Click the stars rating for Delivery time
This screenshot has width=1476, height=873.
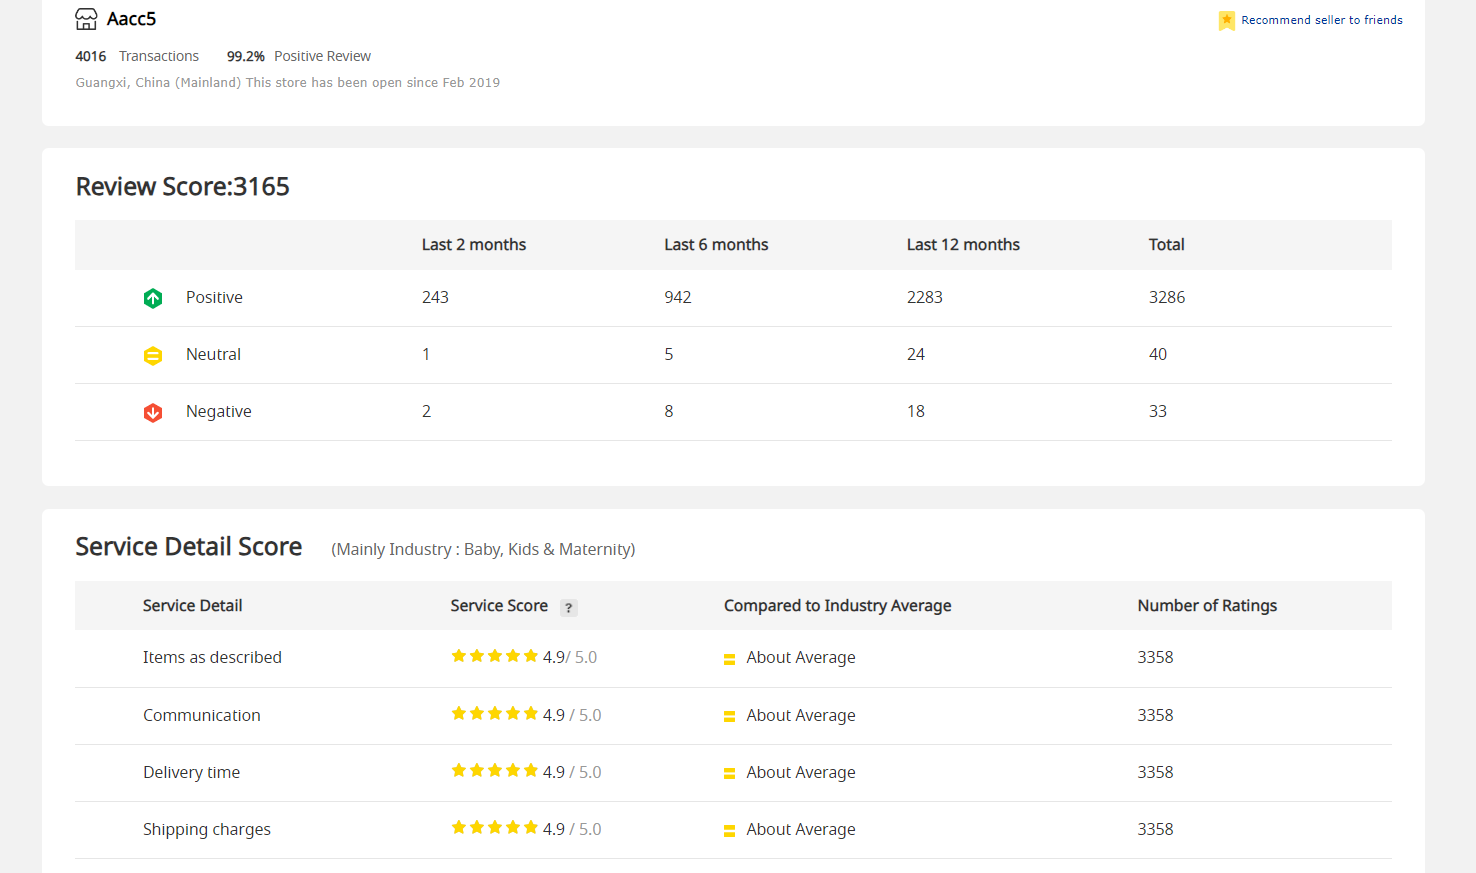495,770
